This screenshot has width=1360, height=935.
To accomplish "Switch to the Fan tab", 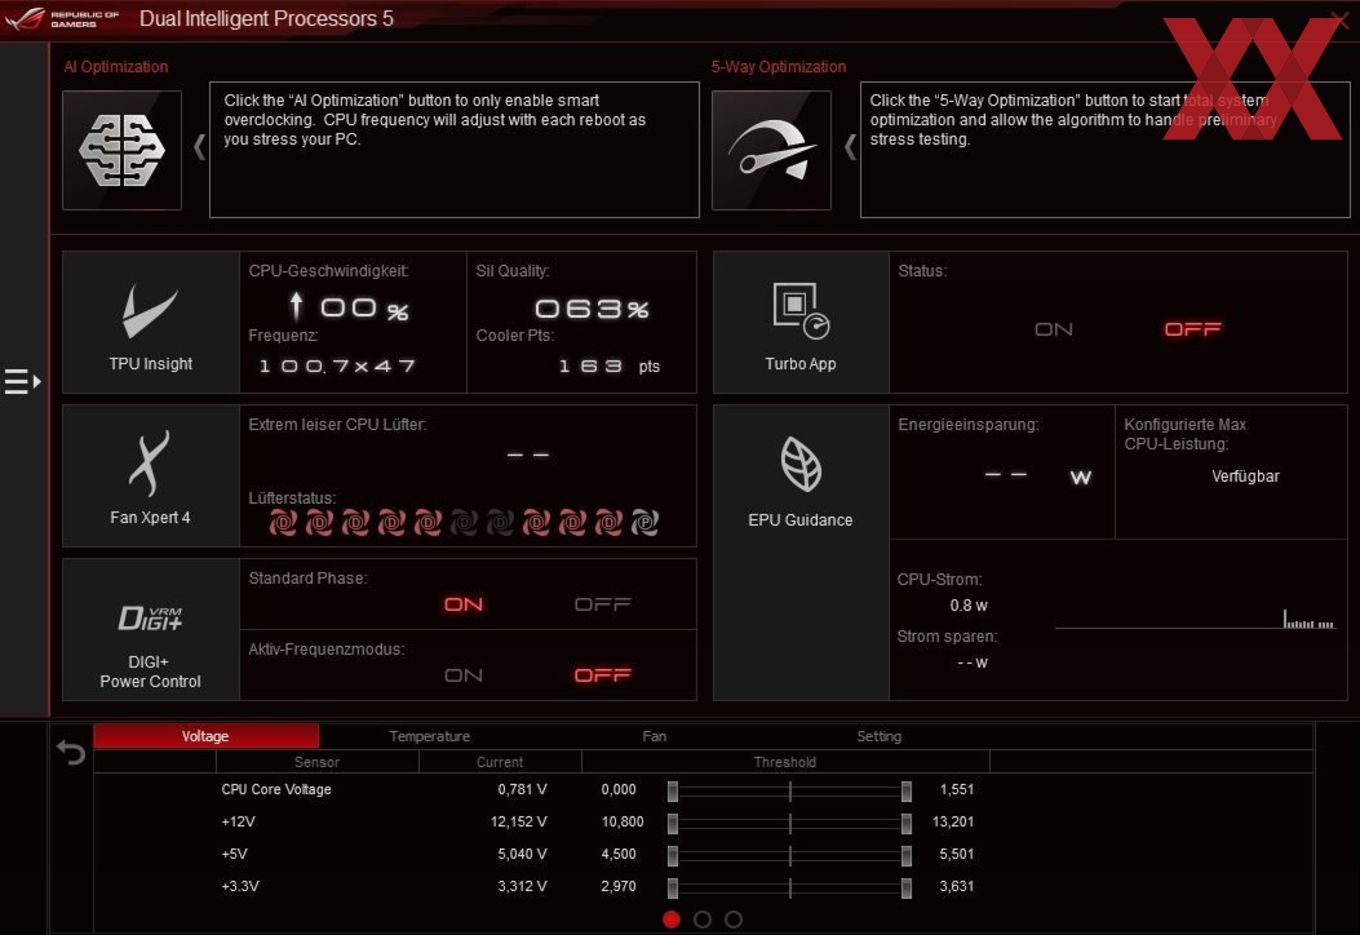I will pos(654,736).
